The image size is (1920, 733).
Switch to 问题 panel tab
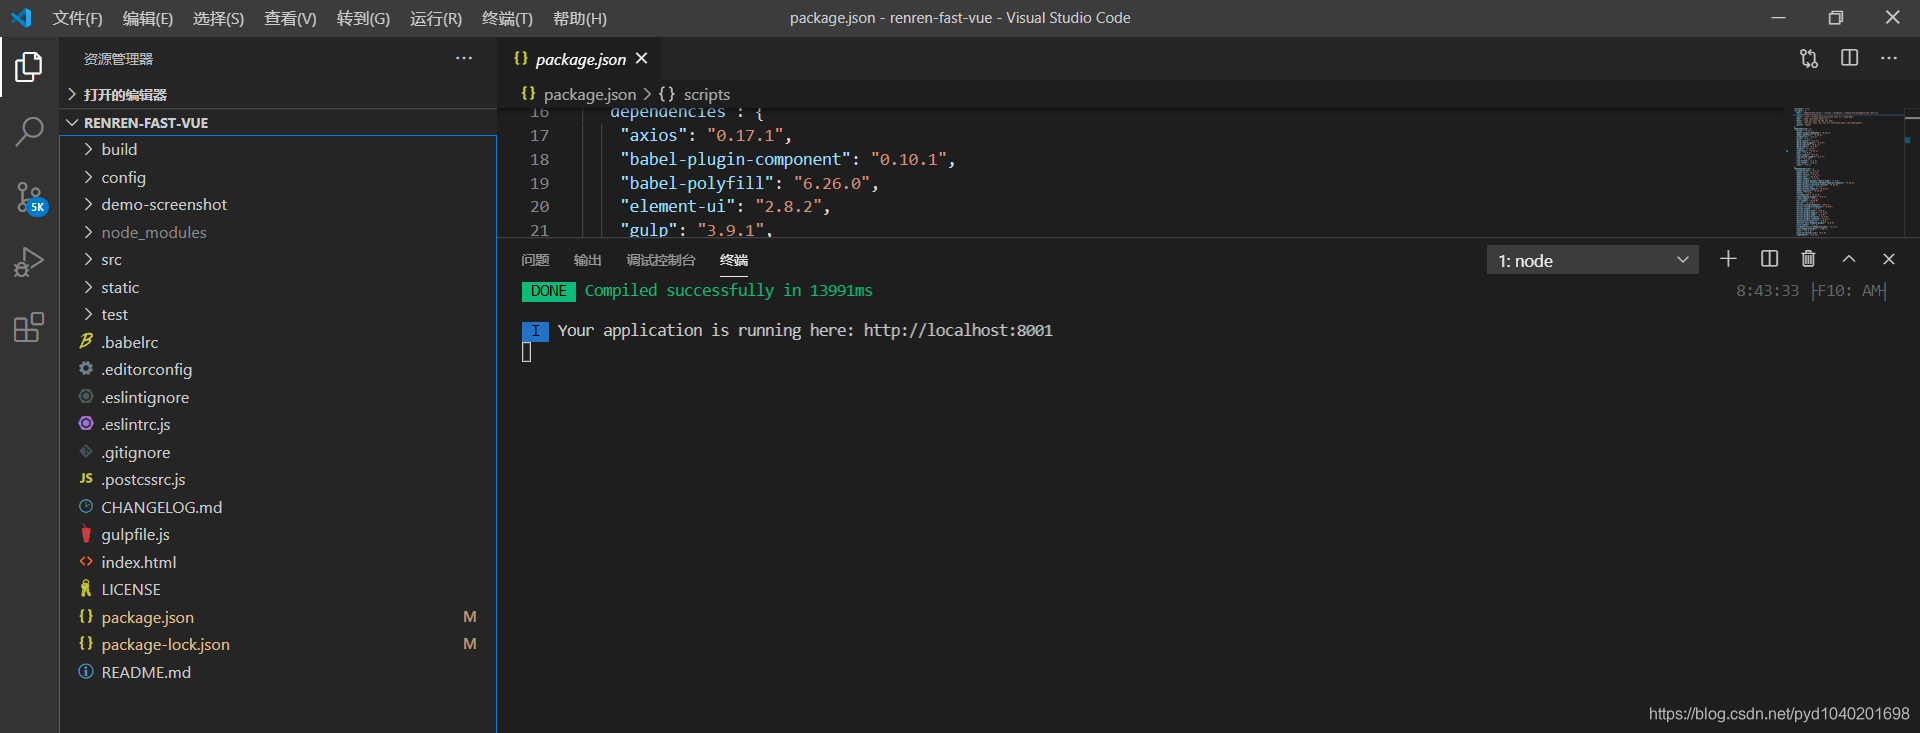tap(535, 260)
